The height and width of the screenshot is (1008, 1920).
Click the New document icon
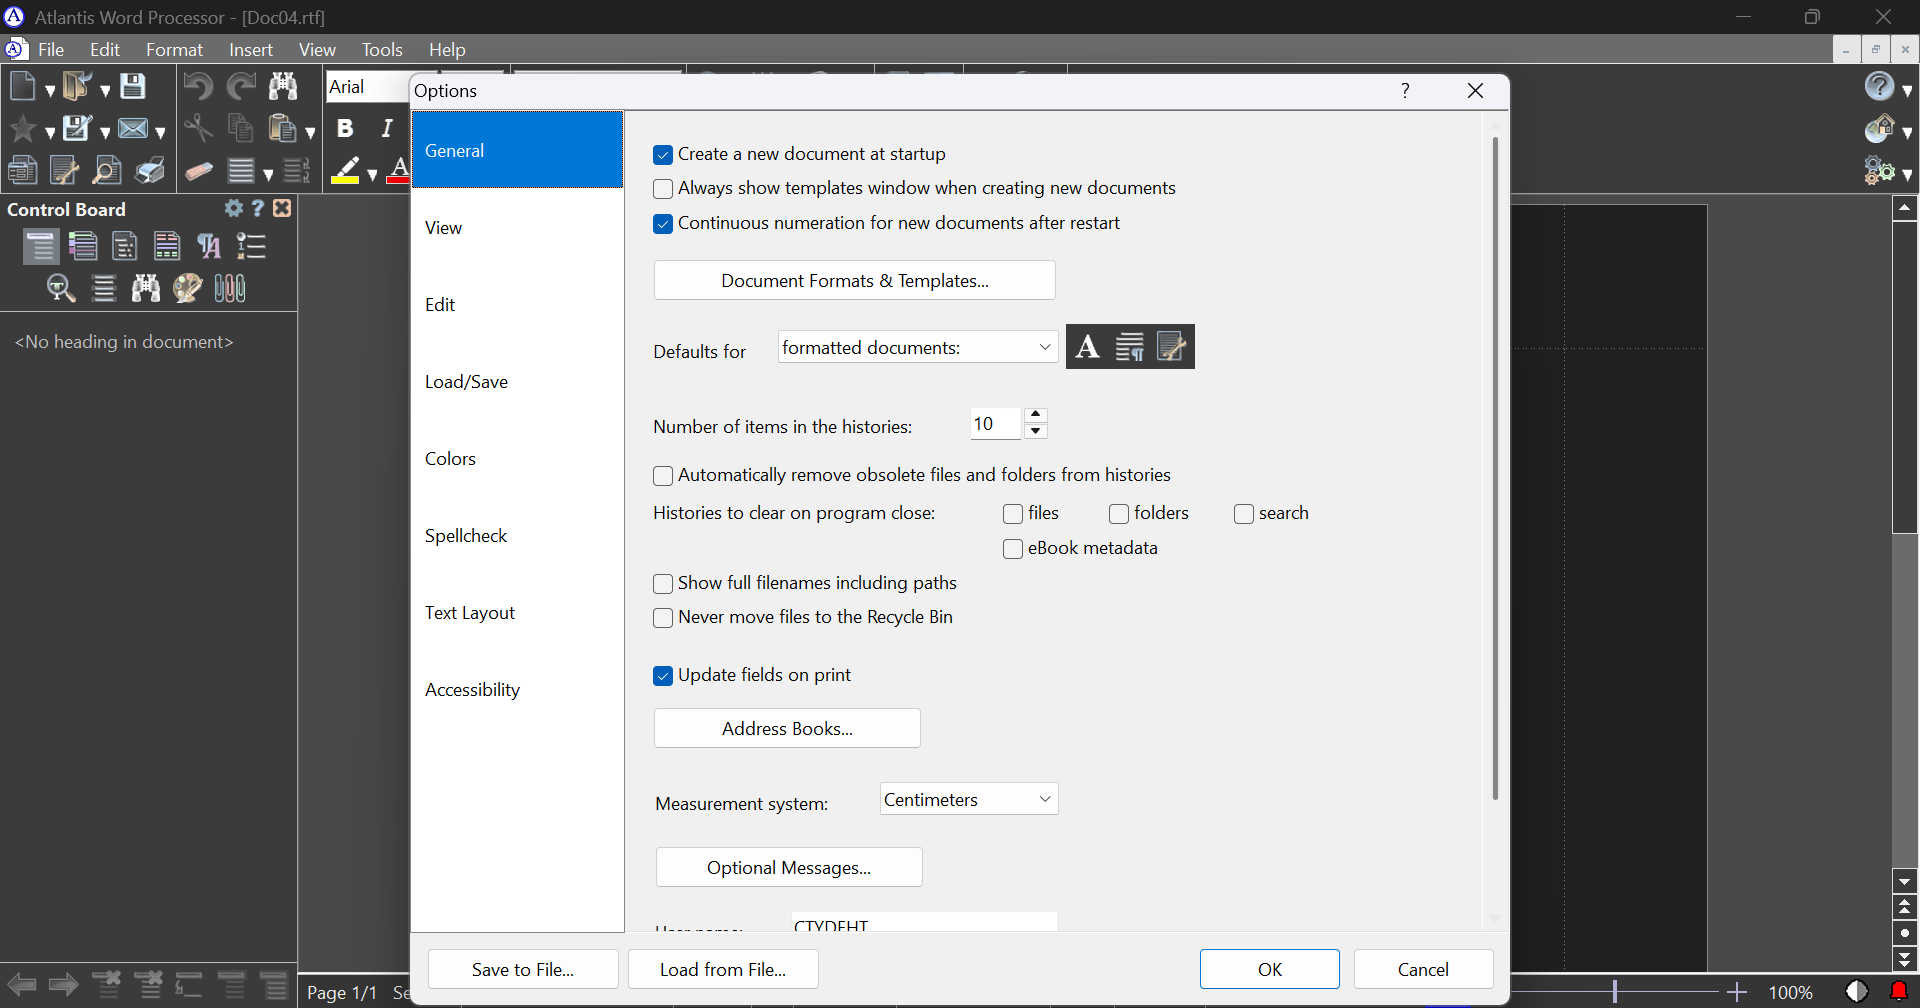(x=22, y=86)
